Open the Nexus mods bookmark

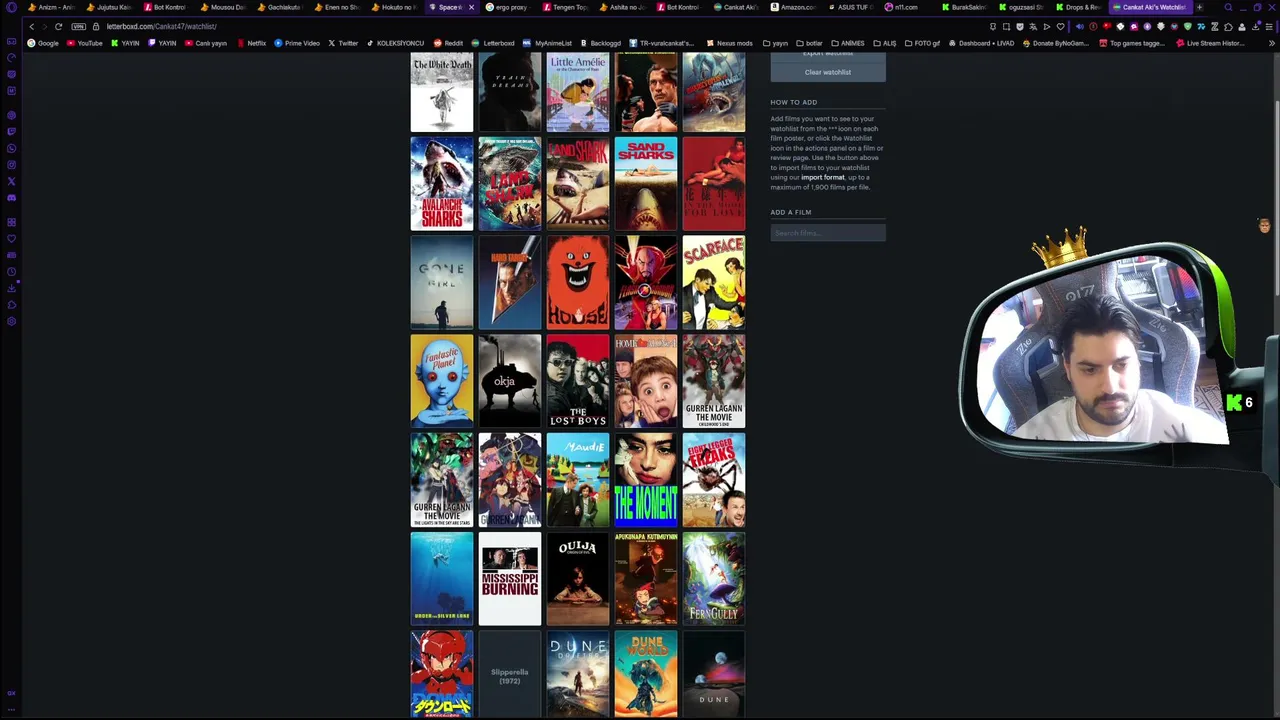(729, 43)
